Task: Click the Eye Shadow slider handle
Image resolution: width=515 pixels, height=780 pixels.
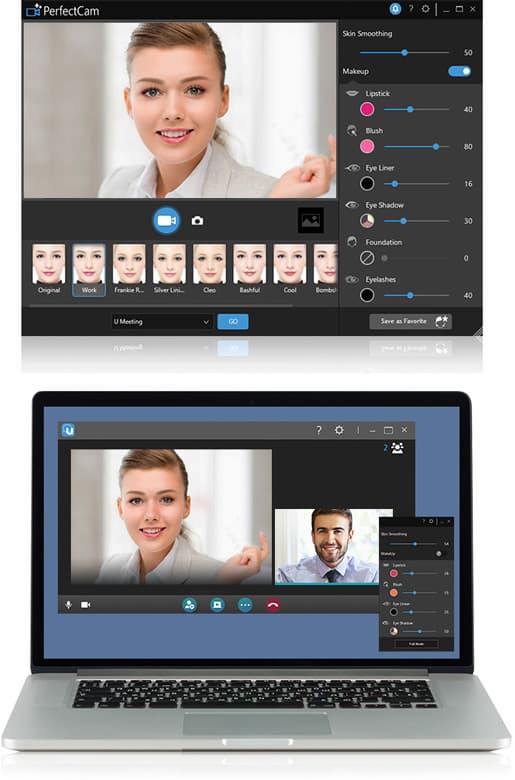Action: pyautogui.click(x=404, y=221)
